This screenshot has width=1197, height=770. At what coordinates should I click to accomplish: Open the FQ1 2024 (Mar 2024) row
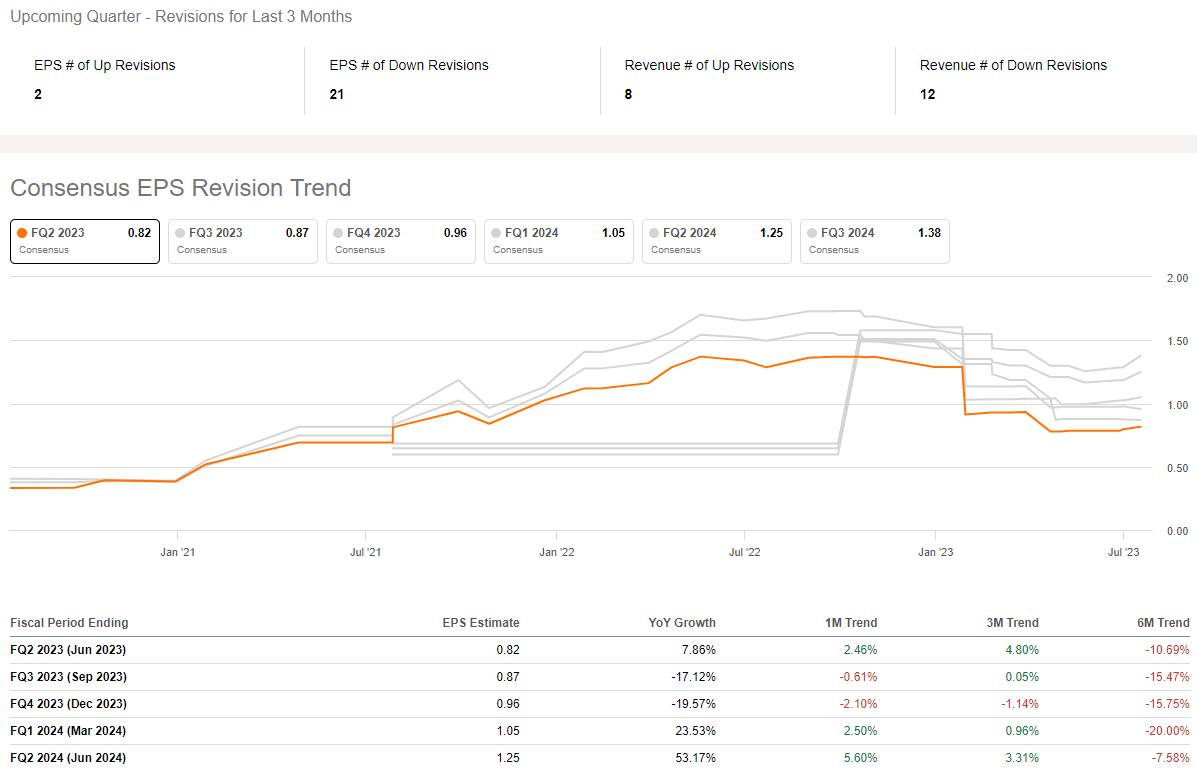[69, 731]
